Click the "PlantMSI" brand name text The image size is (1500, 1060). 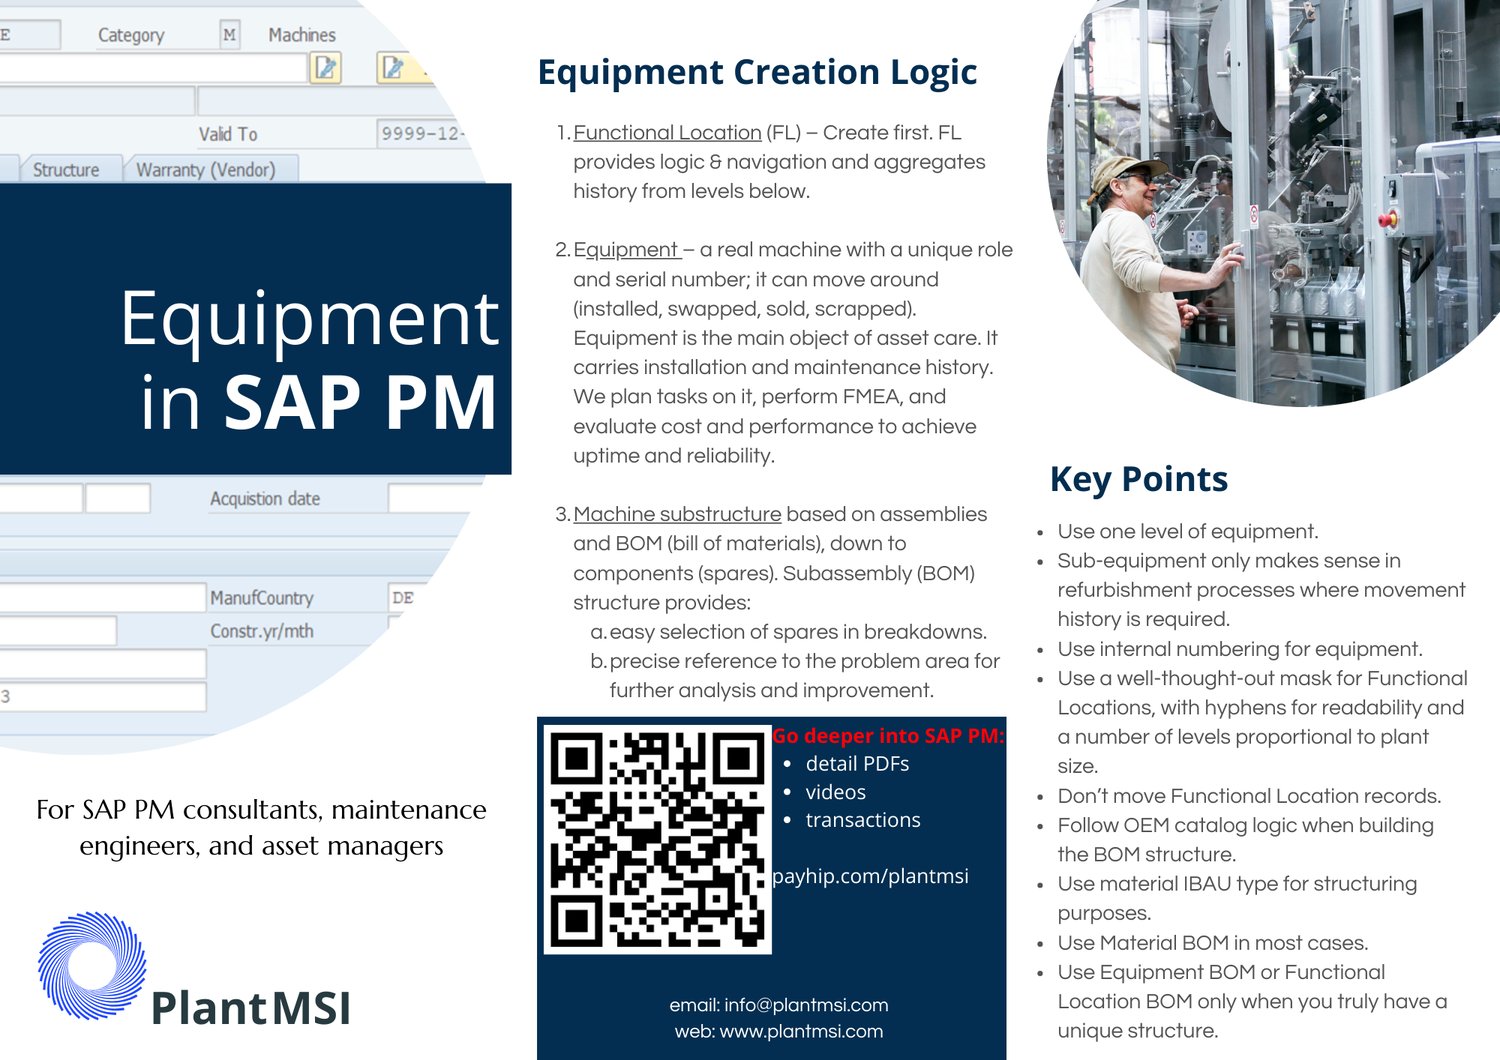(x=251, y=1008)
